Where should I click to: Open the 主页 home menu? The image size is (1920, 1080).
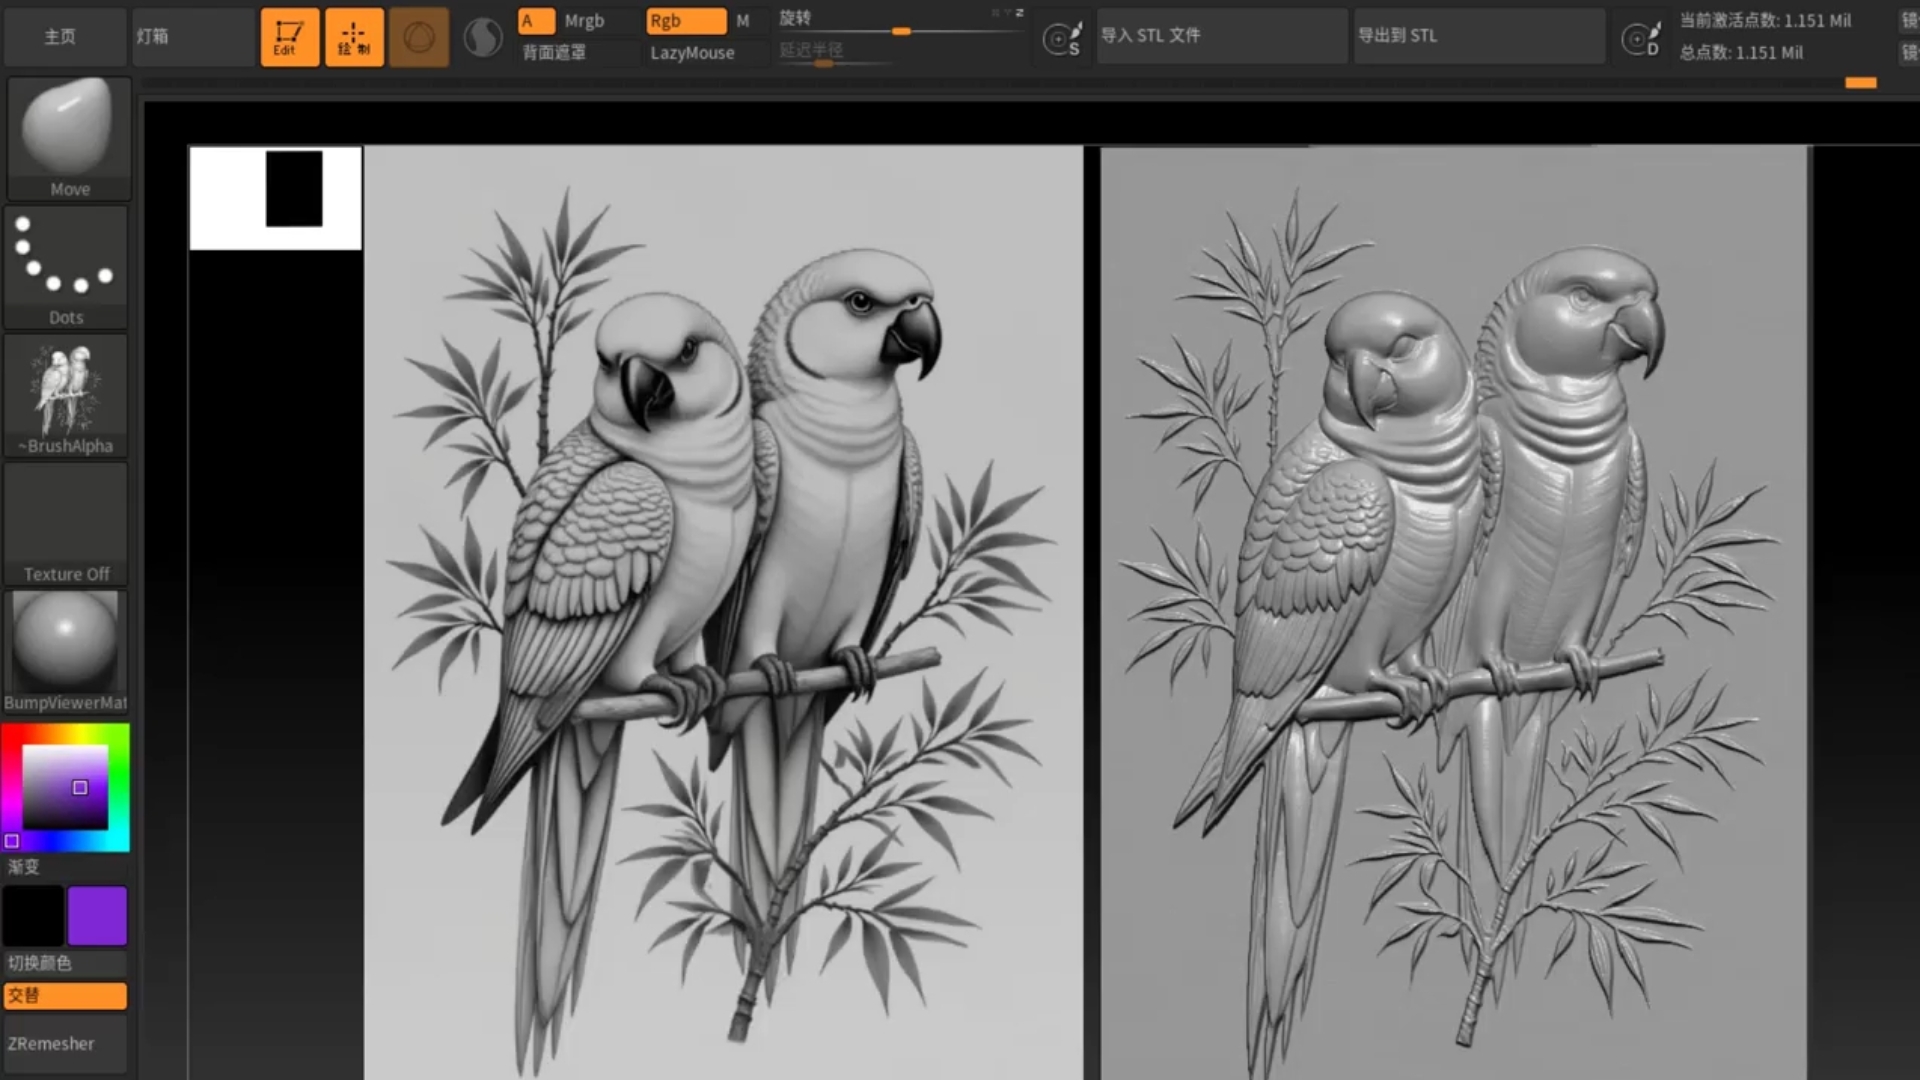click(x=59, y=36)
